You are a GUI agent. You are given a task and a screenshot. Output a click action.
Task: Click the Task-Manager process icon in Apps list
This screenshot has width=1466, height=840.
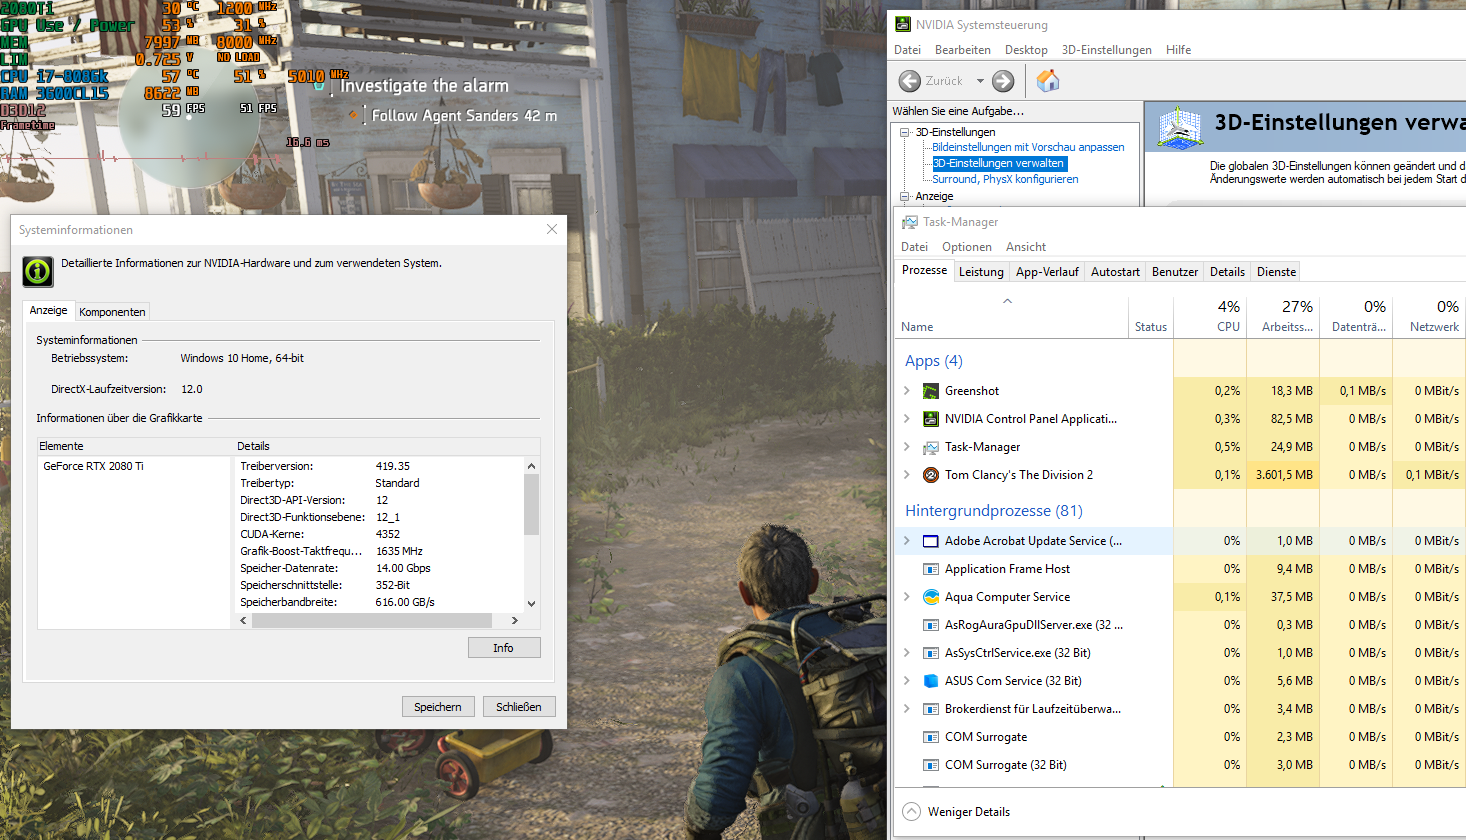click(x=930, y=447)
